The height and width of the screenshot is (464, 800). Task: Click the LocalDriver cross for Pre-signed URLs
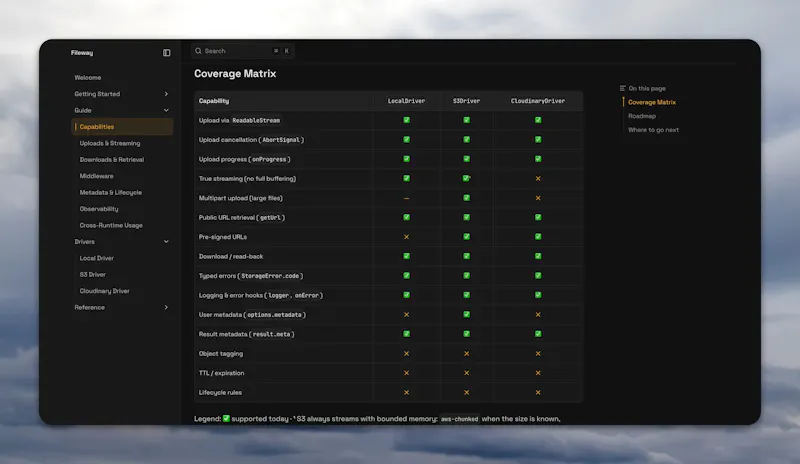coord(406,237)
